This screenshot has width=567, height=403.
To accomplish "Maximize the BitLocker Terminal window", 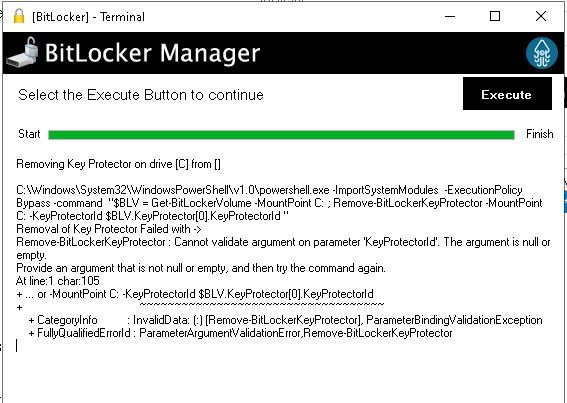I will click(495, 16).
